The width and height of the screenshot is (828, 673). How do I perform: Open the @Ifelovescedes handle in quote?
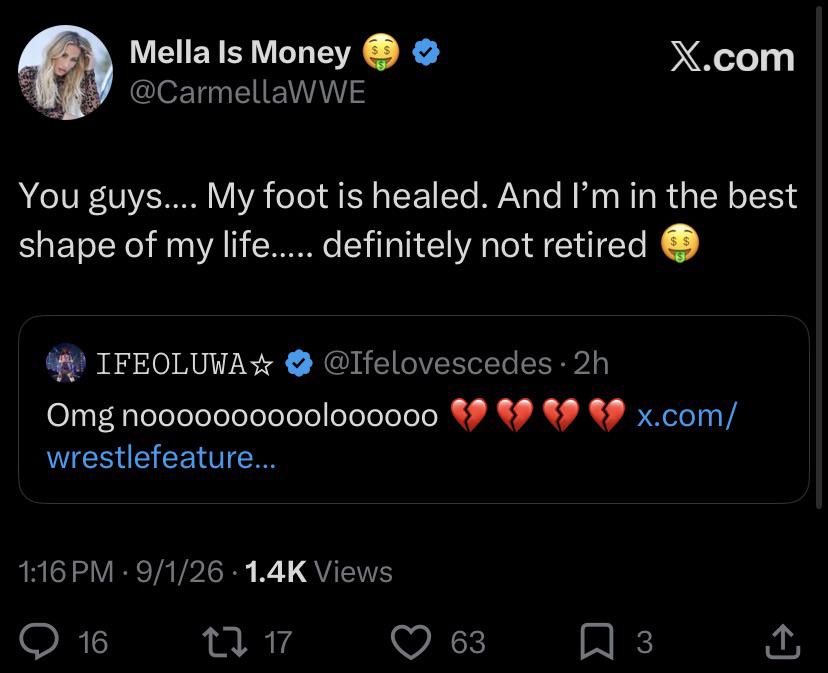[x=437, y=363]
